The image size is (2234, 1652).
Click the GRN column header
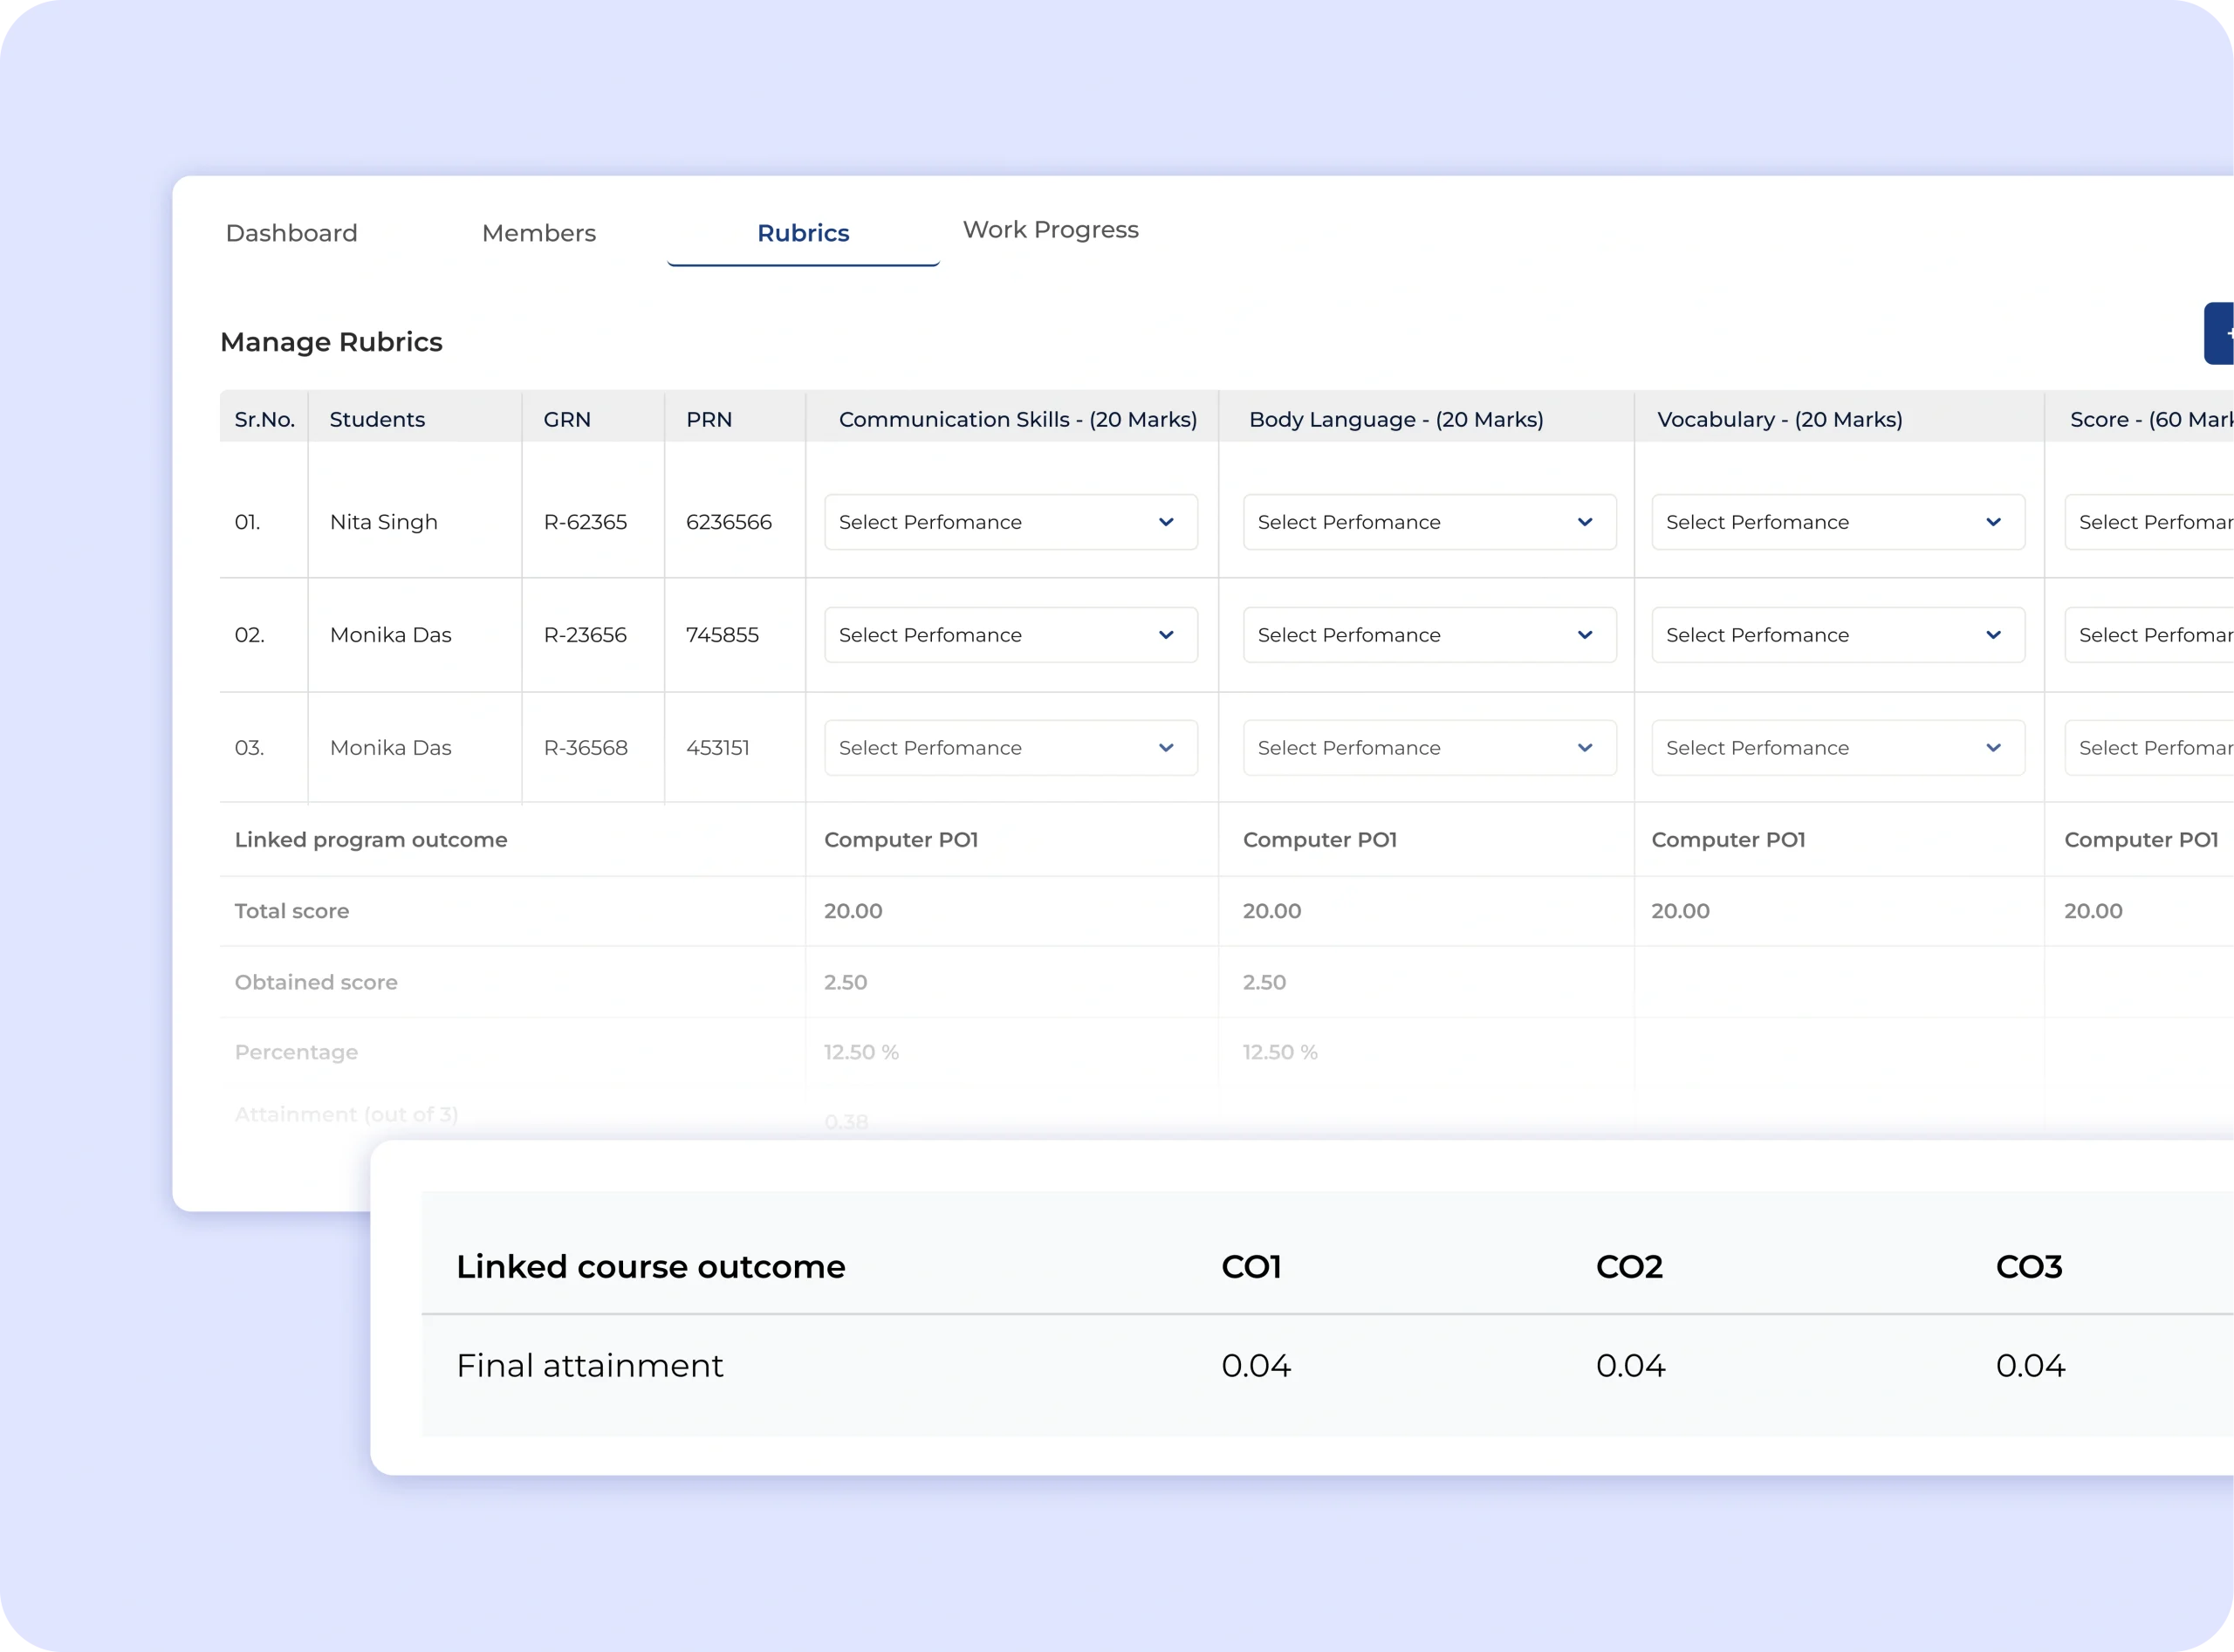567,420
